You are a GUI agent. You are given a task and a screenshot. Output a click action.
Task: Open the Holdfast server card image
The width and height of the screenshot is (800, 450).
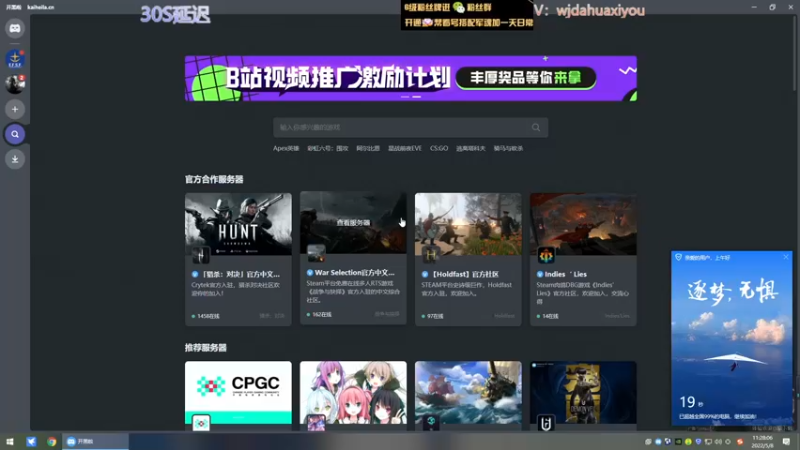[468, 224]
